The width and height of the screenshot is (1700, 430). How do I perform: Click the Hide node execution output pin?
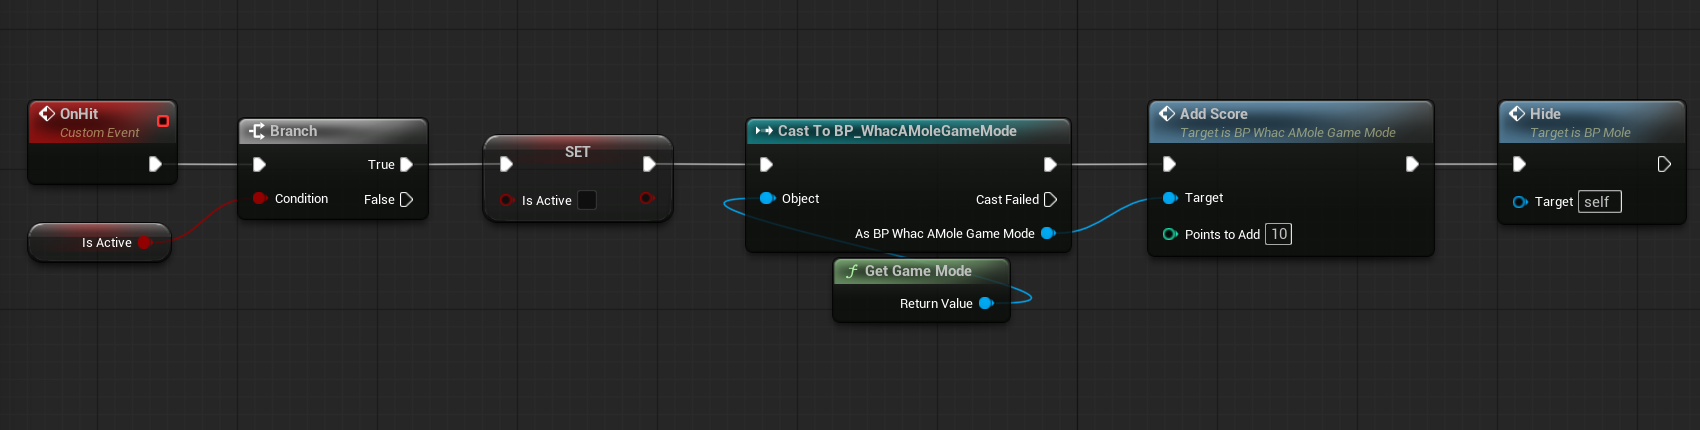tap(1664, 164)
